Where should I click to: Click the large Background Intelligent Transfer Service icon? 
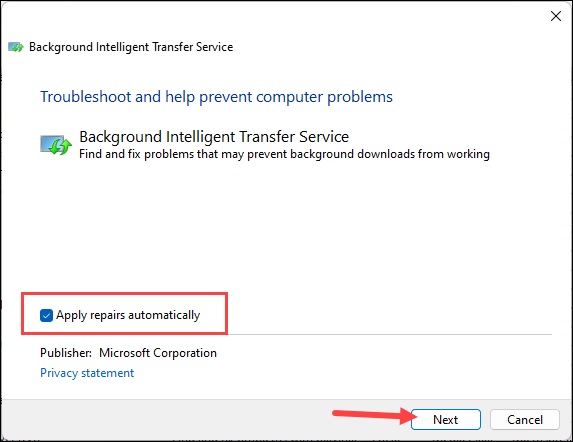[56, 145]
